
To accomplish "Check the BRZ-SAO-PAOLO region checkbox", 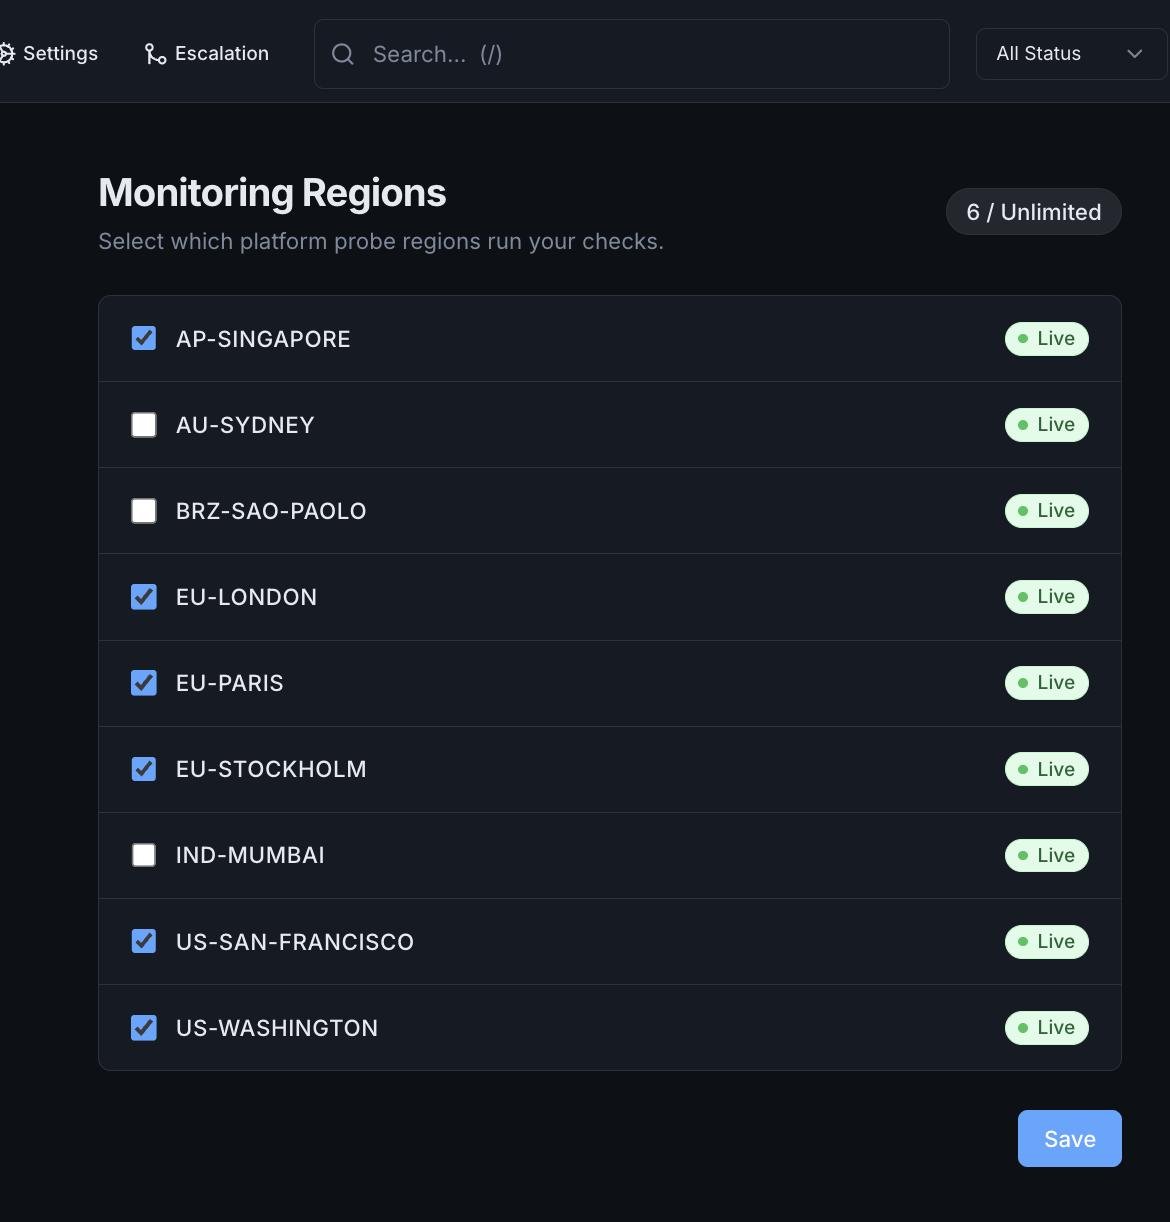I will pos(144,511).
